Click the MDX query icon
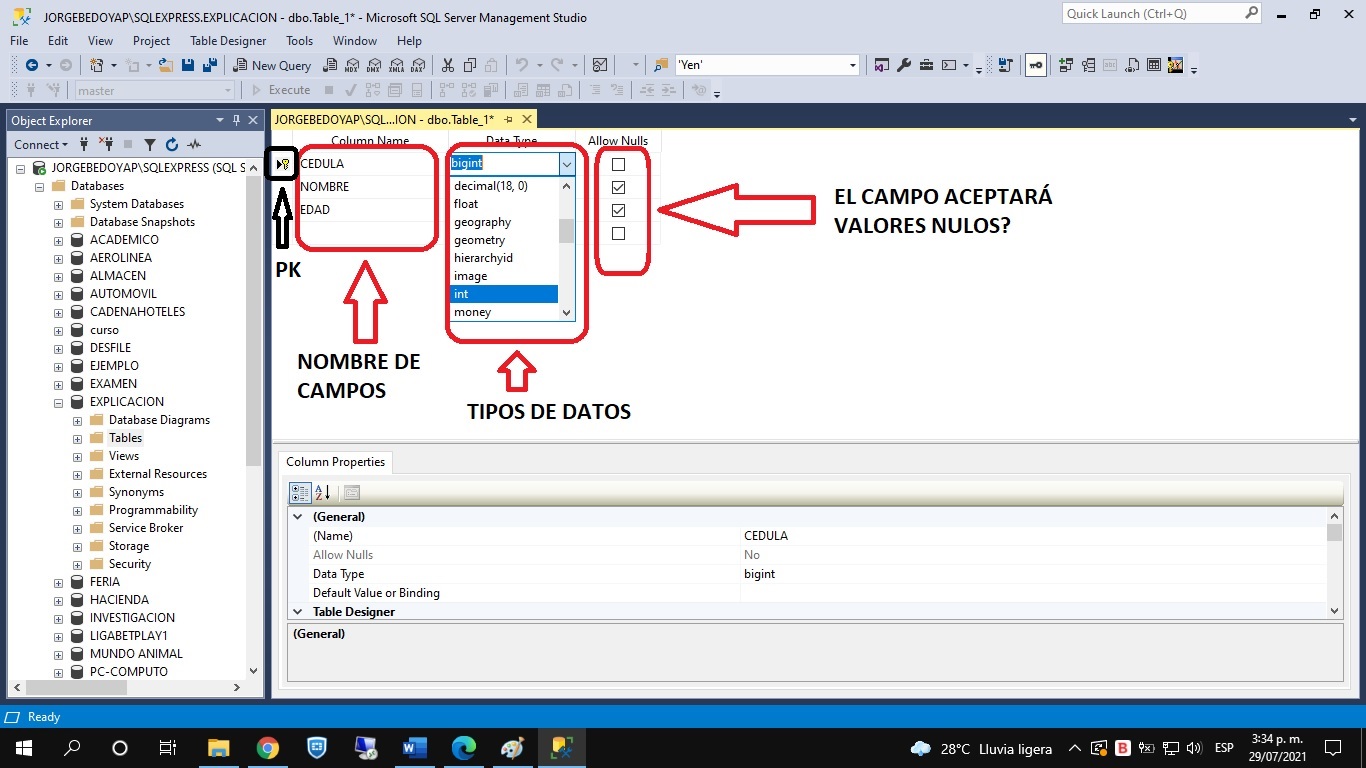 352,65
